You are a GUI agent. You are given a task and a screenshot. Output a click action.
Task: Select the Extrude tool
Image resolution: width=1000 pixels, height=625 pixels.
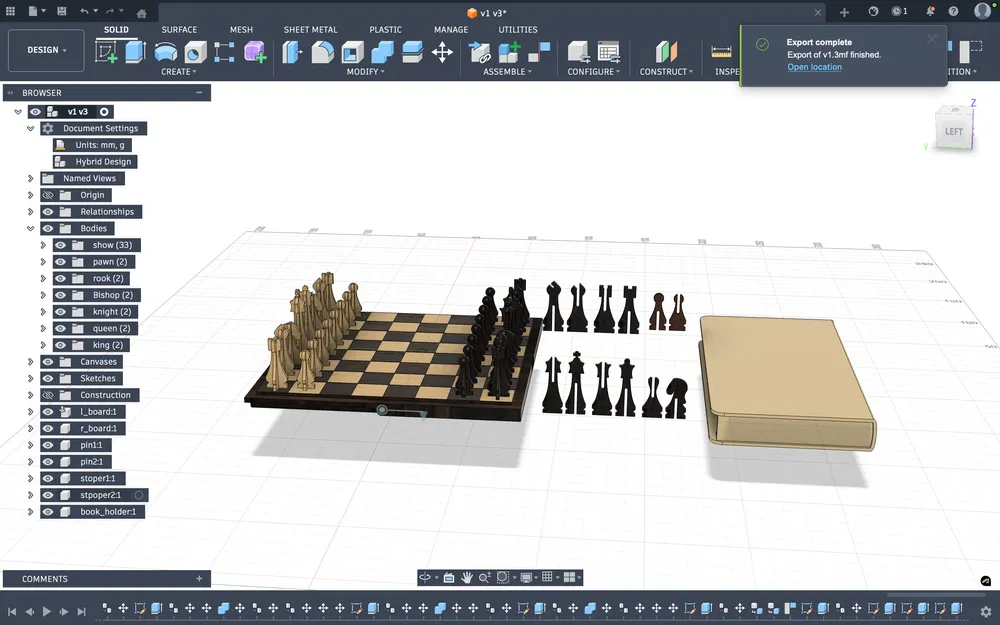135,52
